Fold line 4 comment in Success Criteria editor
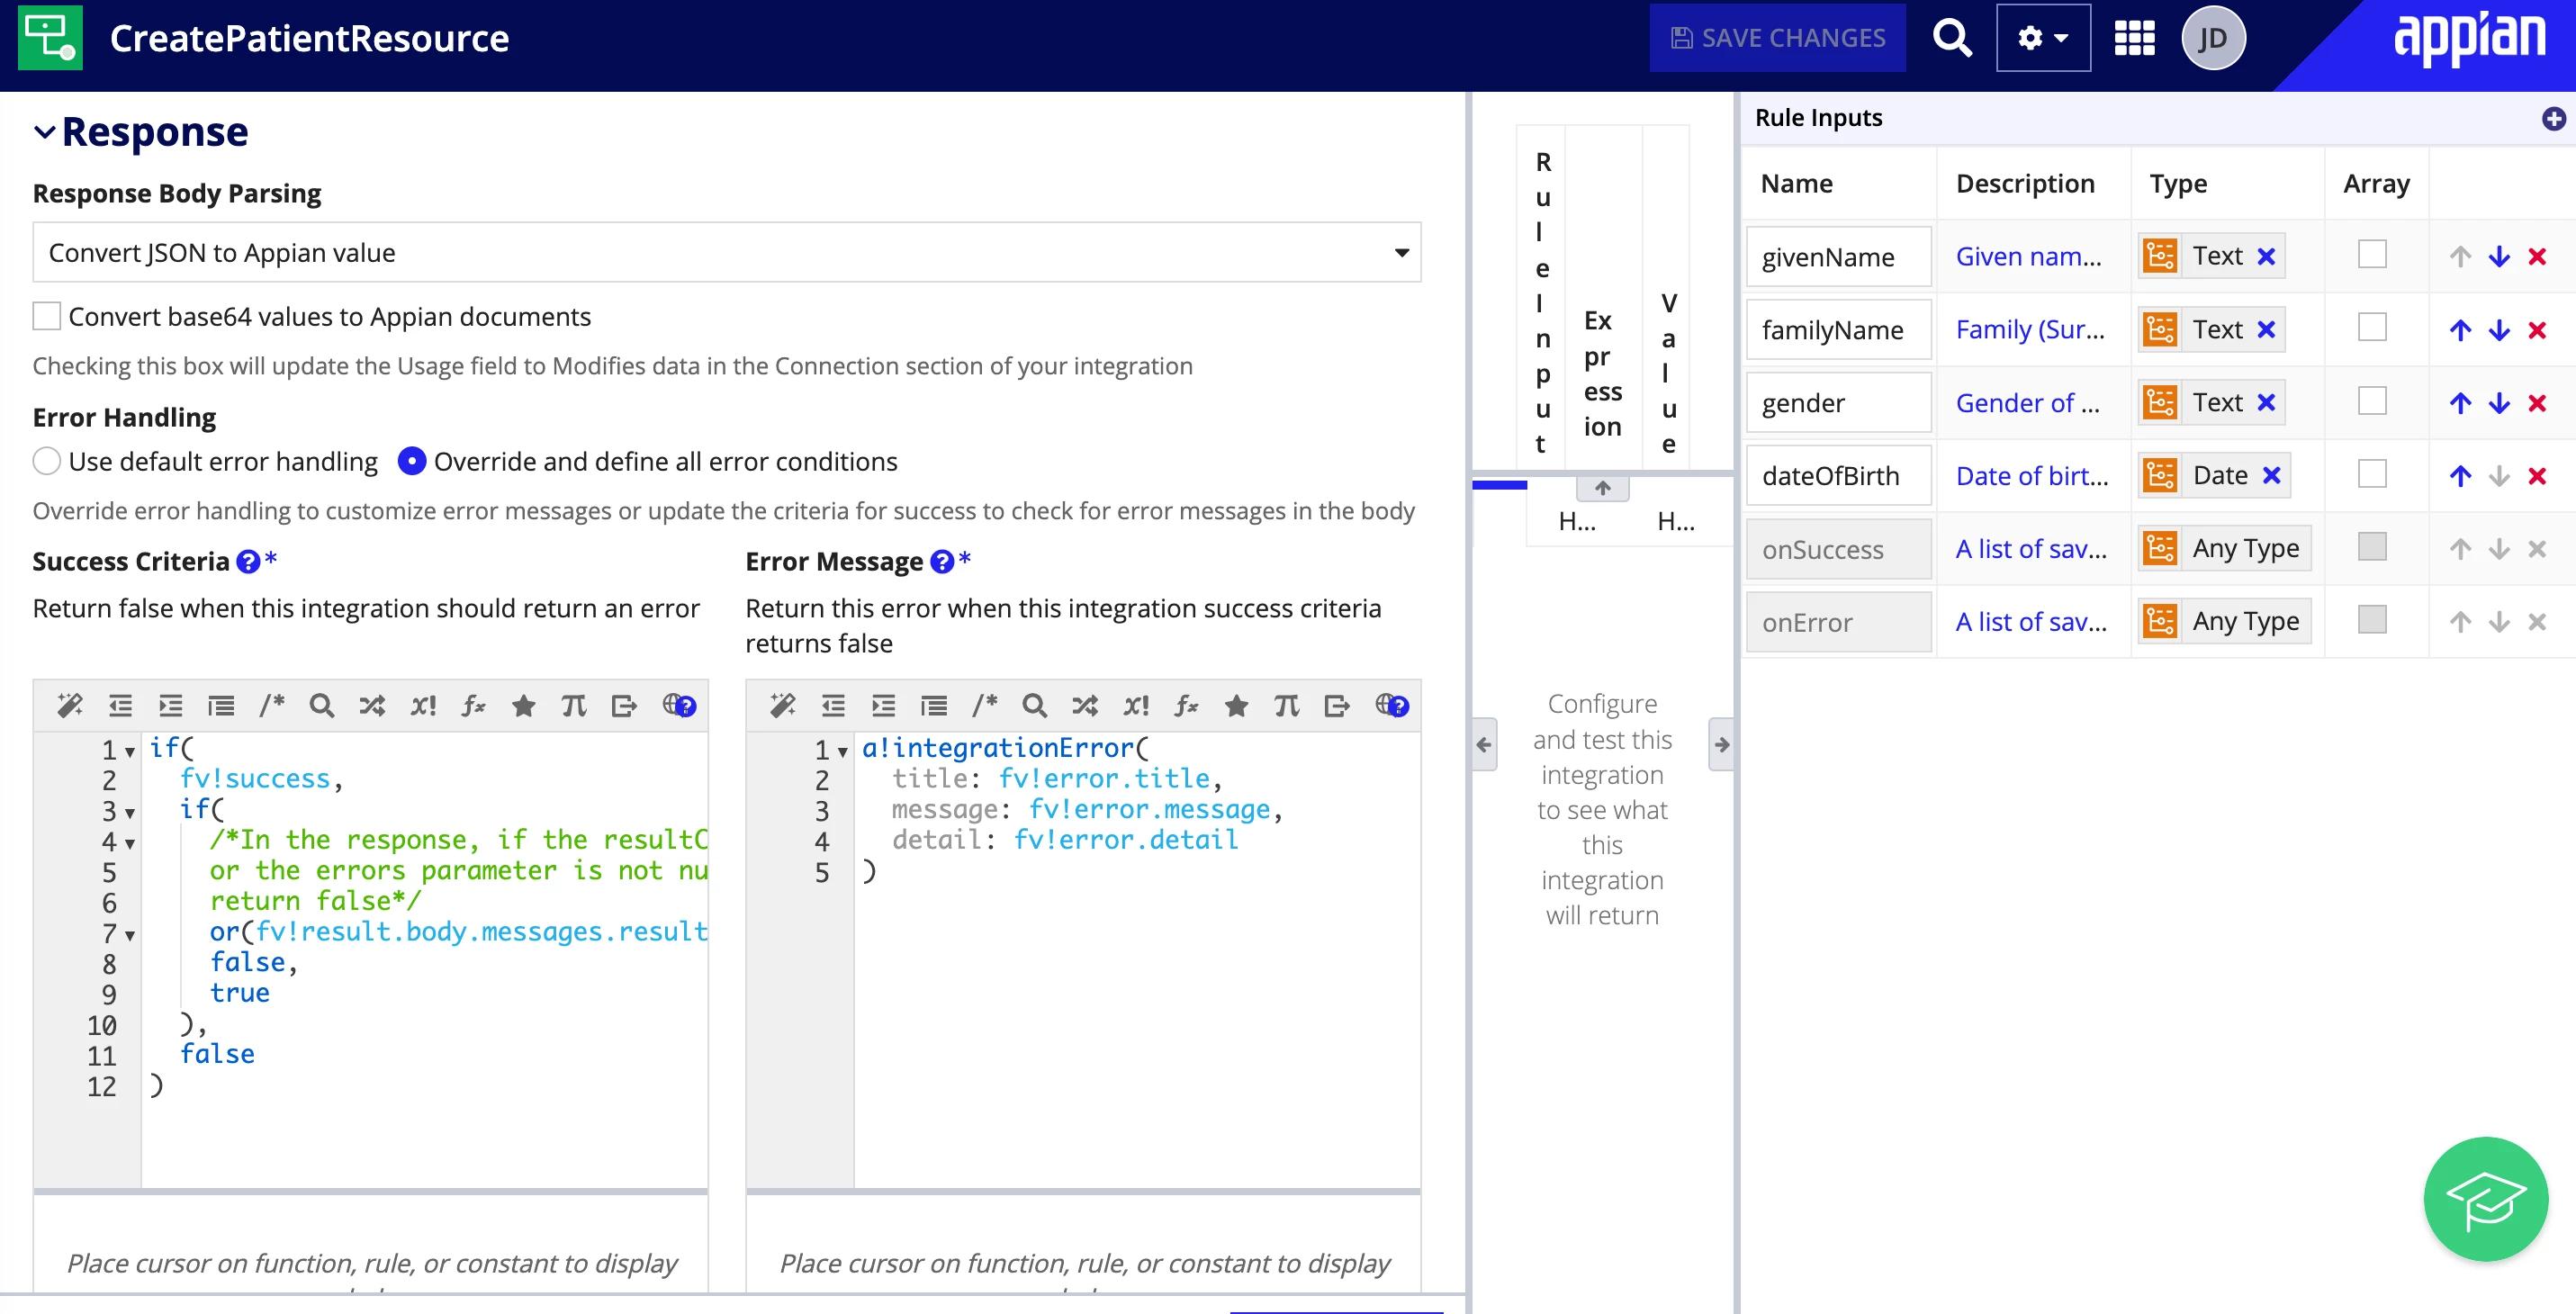This screenshot has width=2576, height=1314. click(x=130, y=844)
